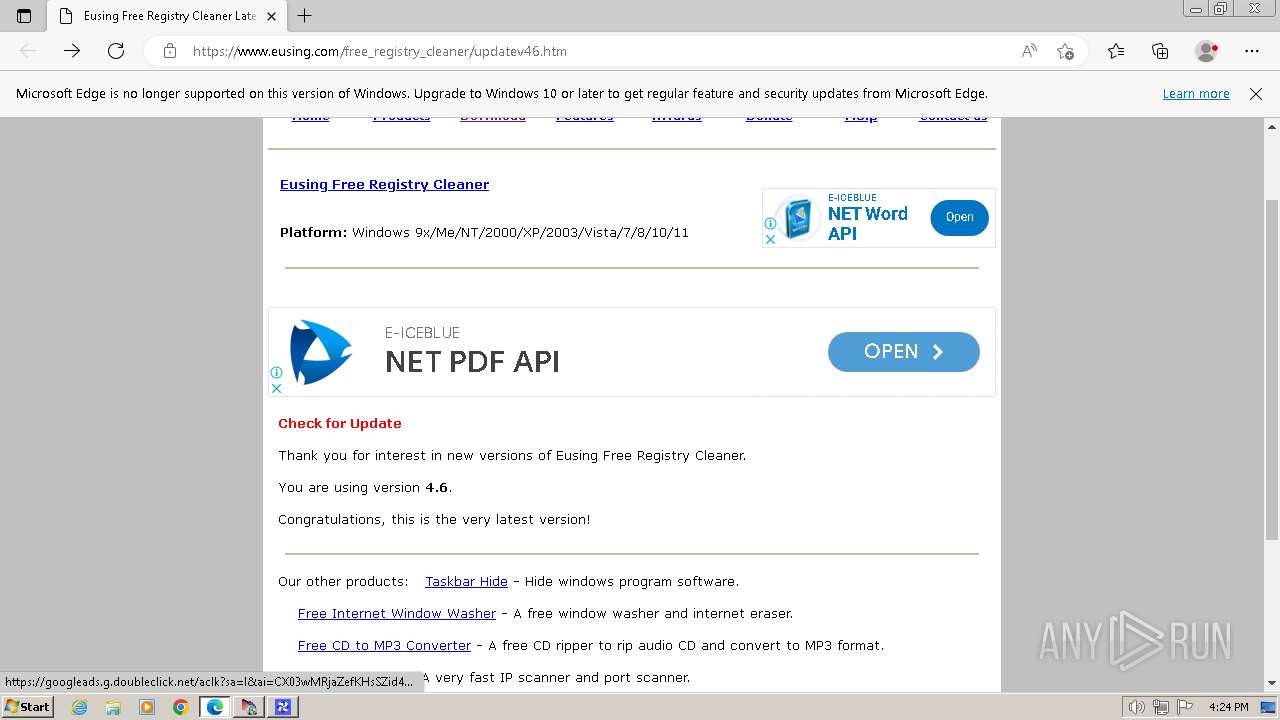Image resolution: width=1280 pixels, height=720 pixels.
Task: Dismiss the Edge unsupported notification bar
Action: pos(1256,94)
